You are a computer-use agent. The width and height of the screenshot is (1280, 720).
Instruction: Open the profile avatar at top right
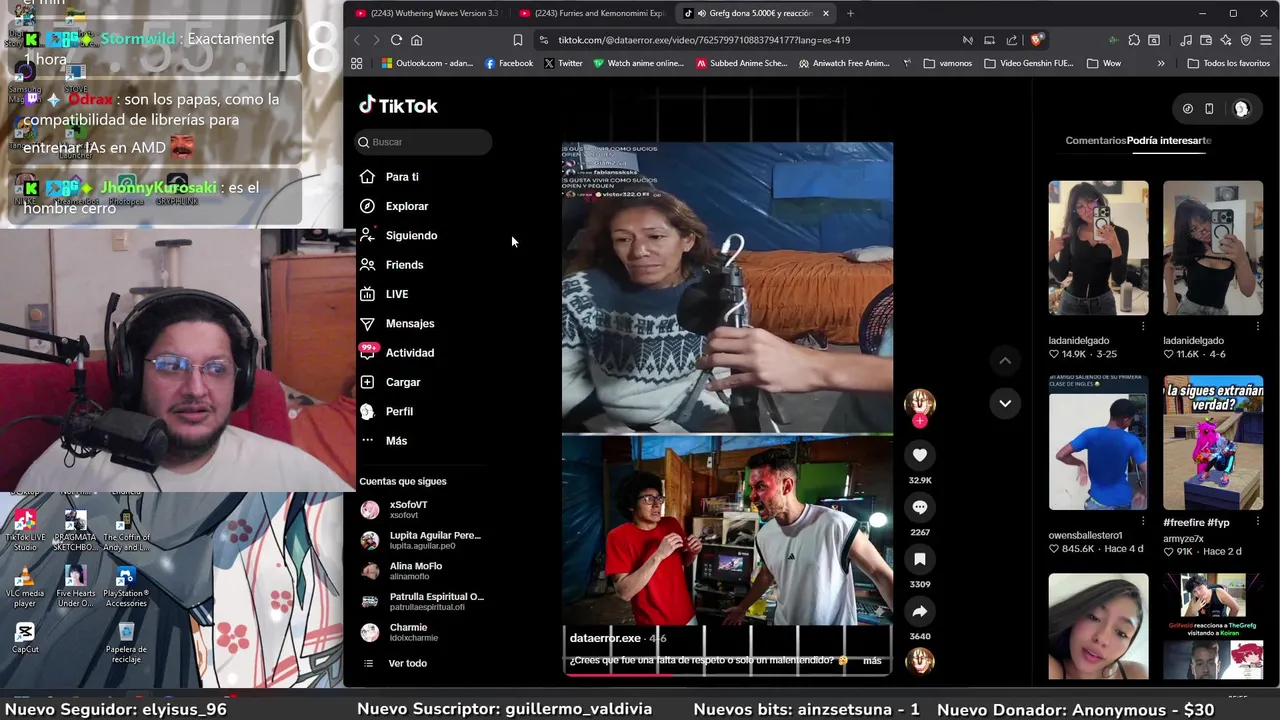point(1241,109)
